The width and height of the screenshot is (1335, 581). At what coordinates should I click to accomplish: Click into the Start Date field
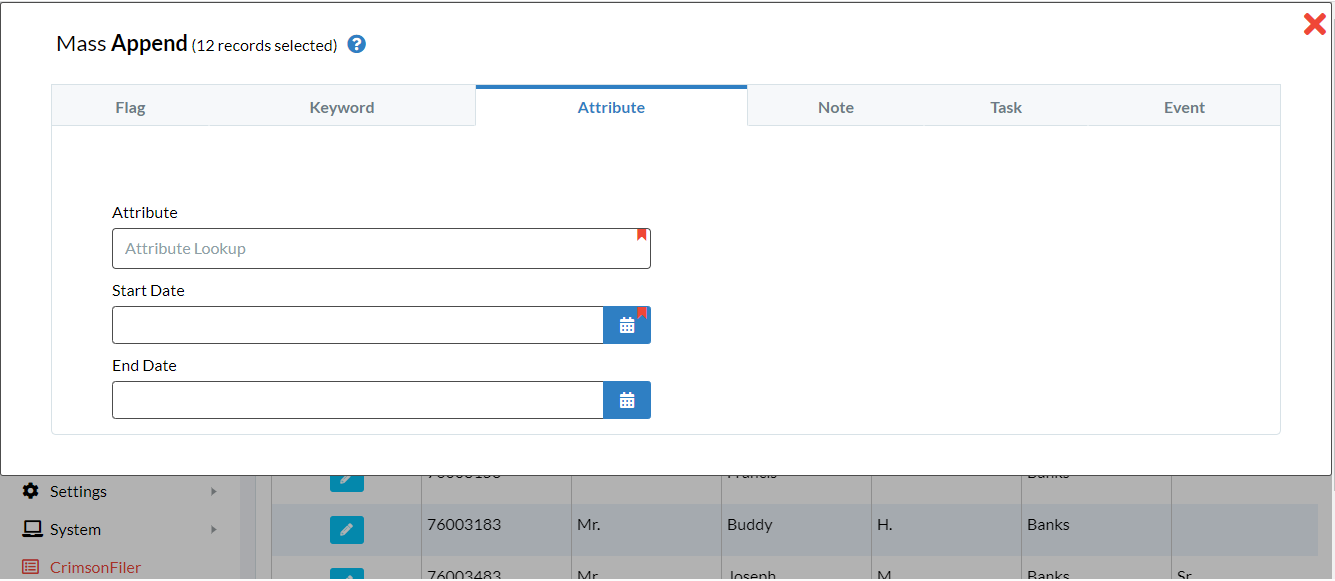[x=358, y=325]
